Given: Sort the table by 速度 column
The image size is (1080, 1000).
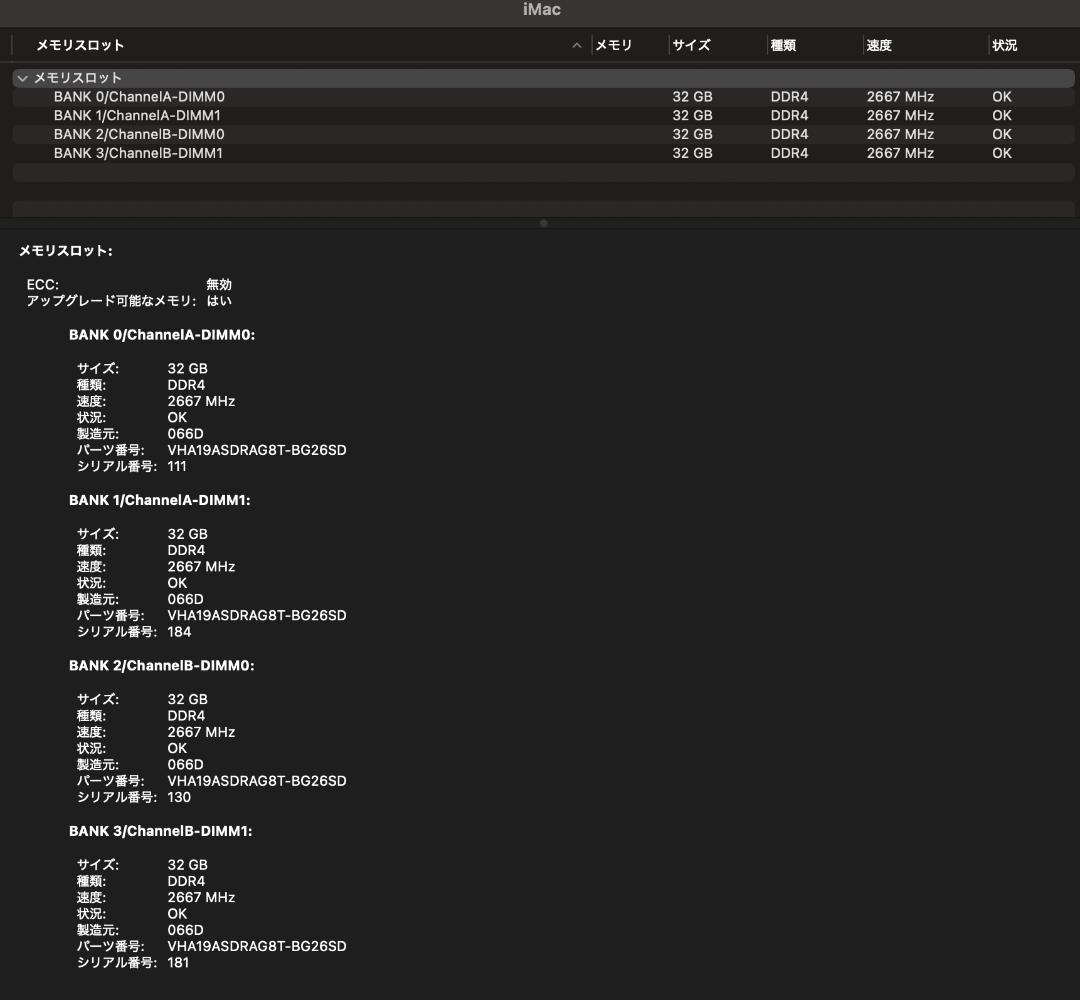Looking at the screenshot, I should (x=879, y=45).
